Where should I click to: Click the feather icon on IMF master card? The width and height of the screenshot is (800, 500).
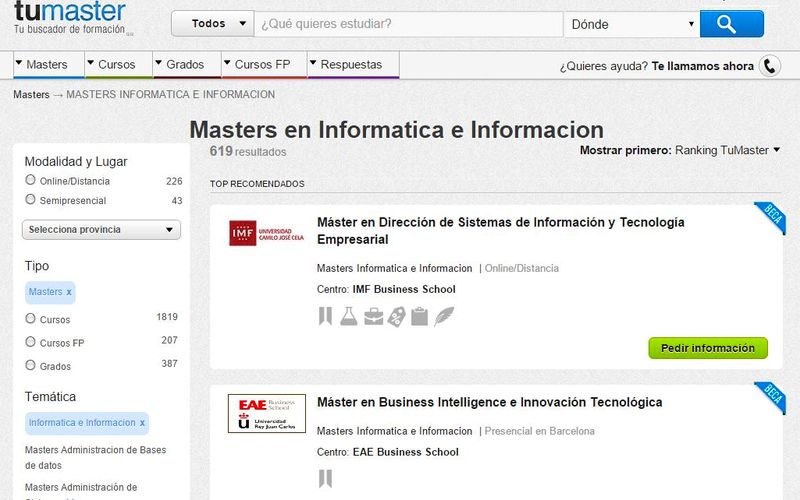point(444,316)
